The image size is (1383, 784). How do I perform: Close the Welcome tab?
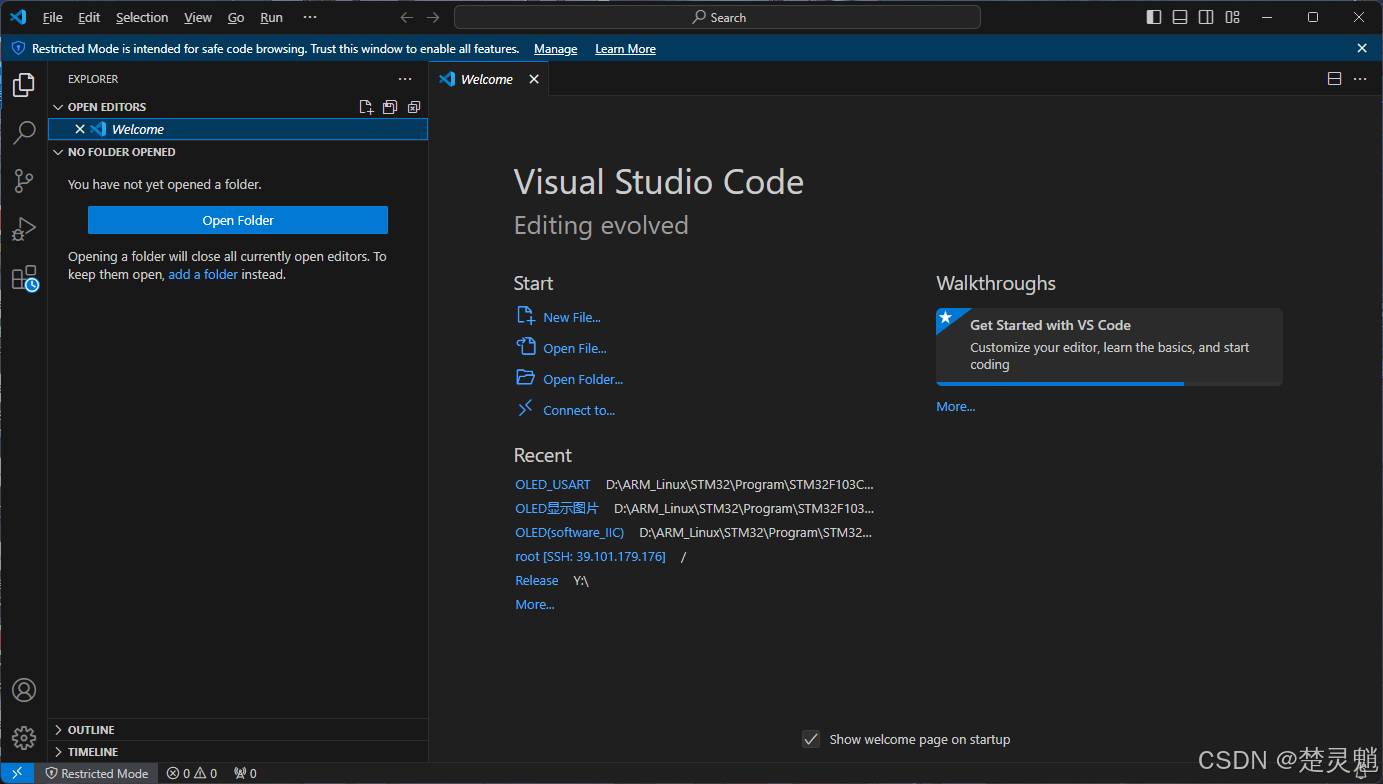(534, 79)
